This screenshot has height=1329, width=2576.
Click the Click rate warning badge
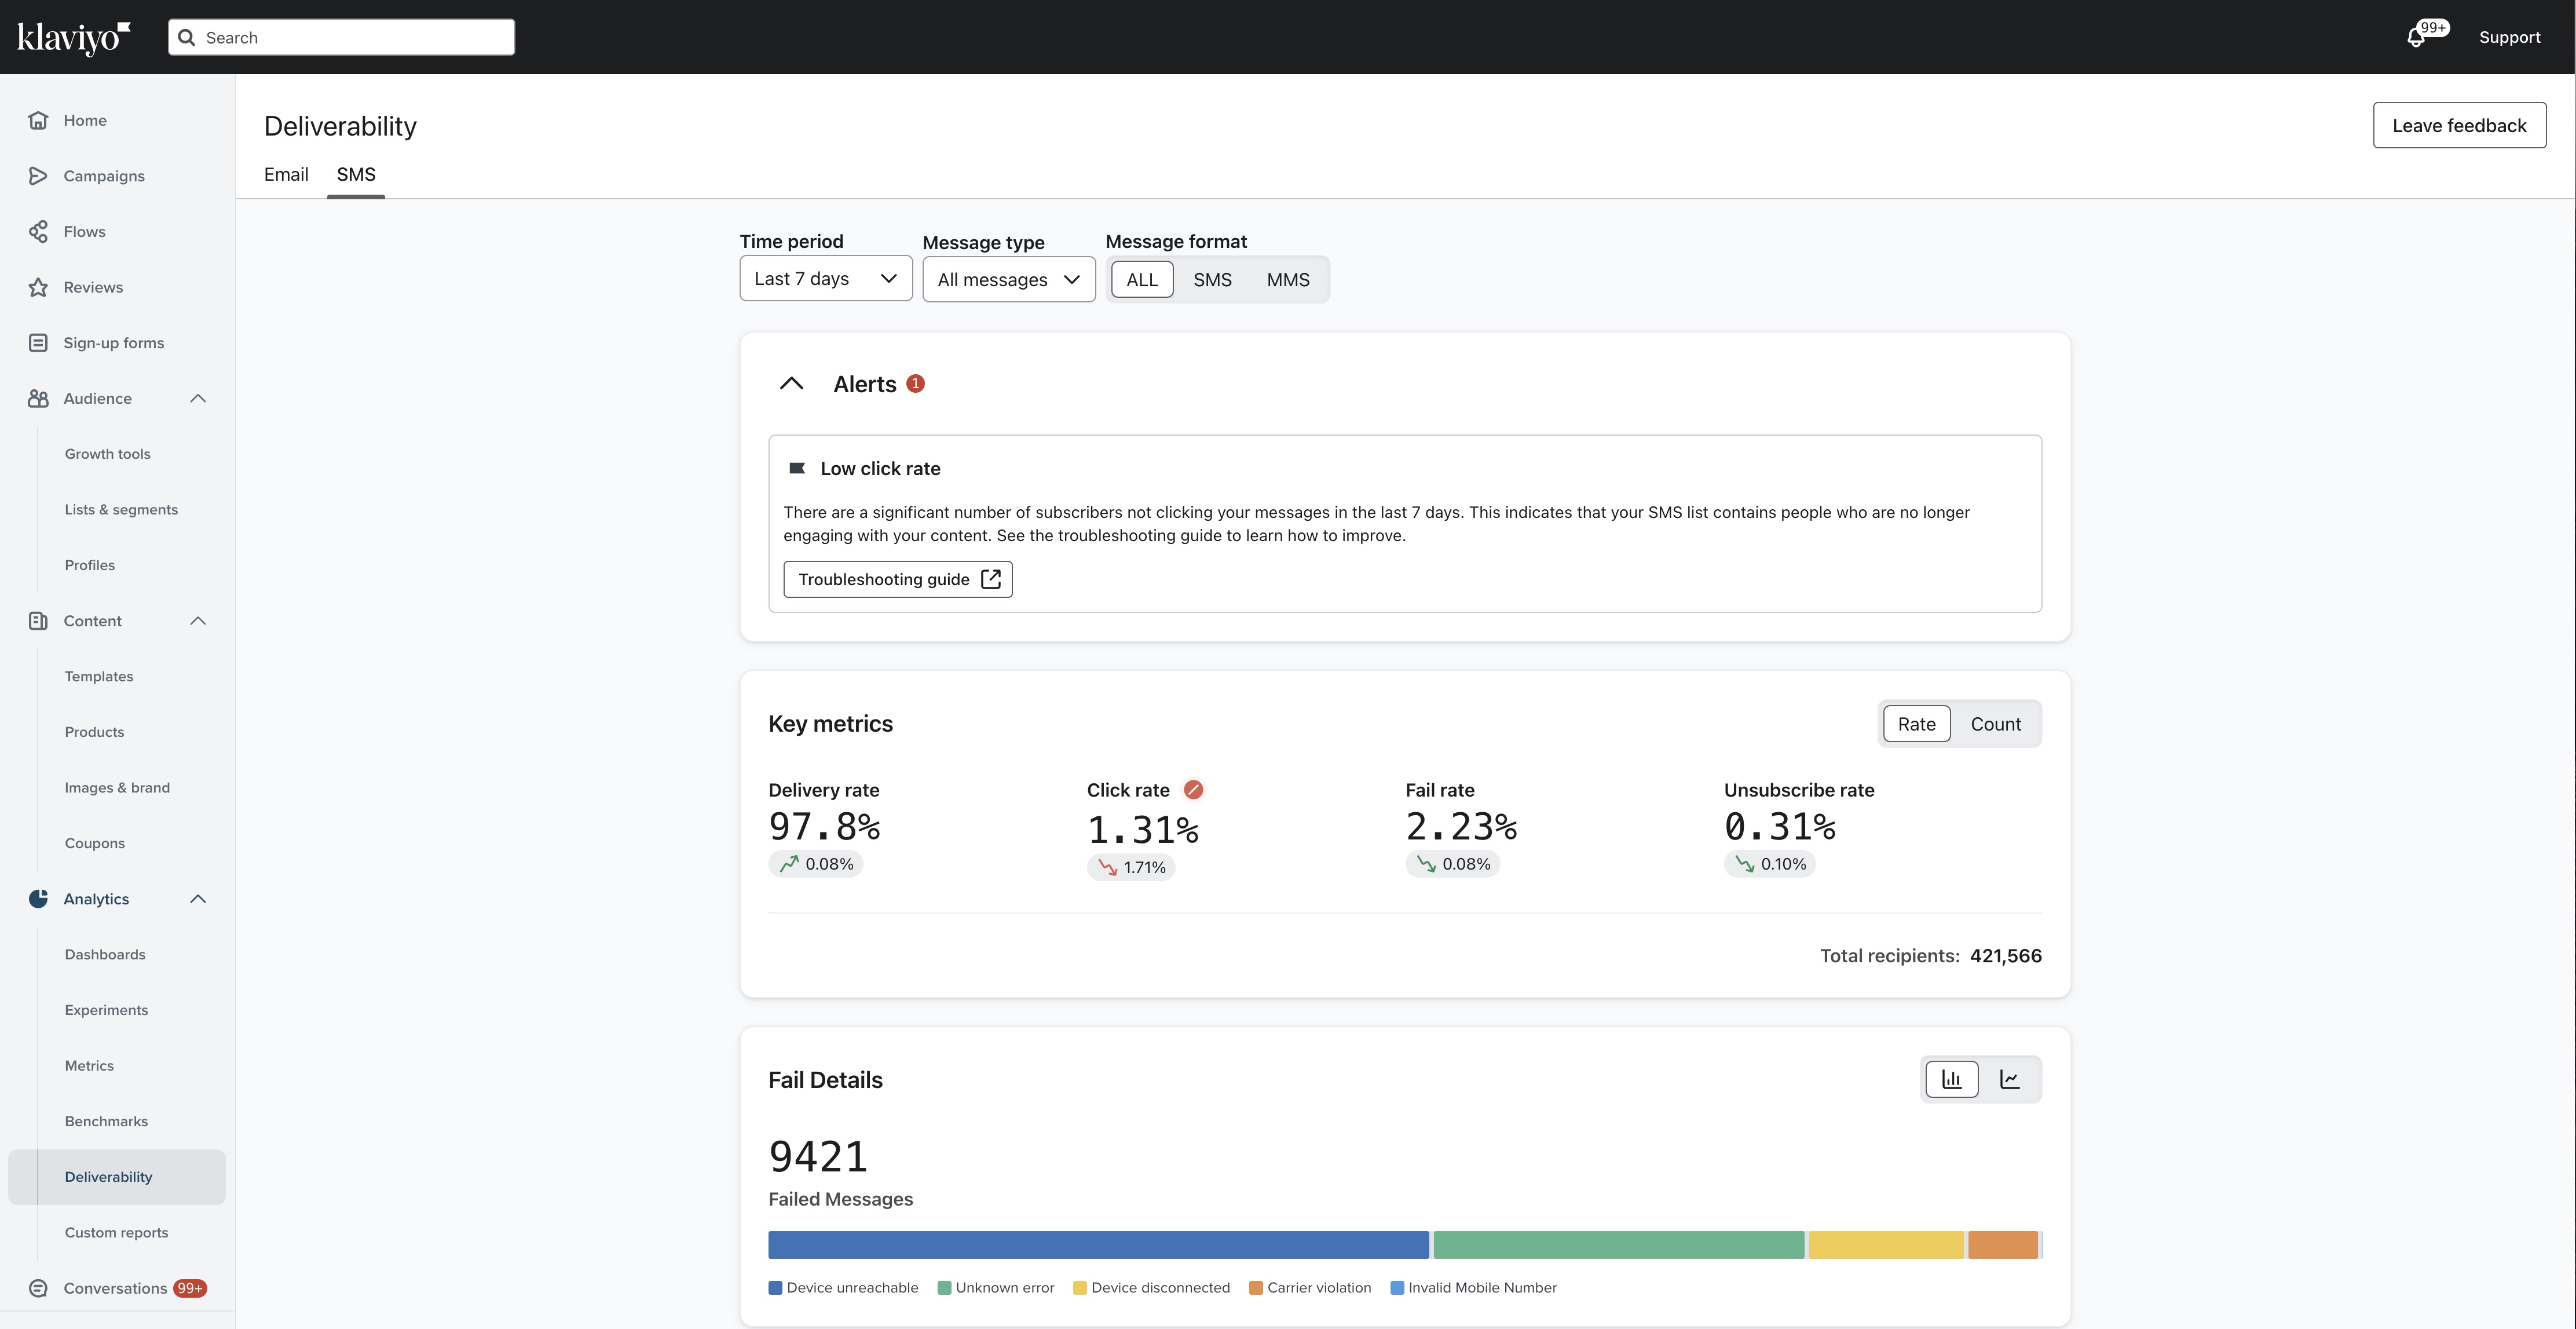coord(1193,789)
